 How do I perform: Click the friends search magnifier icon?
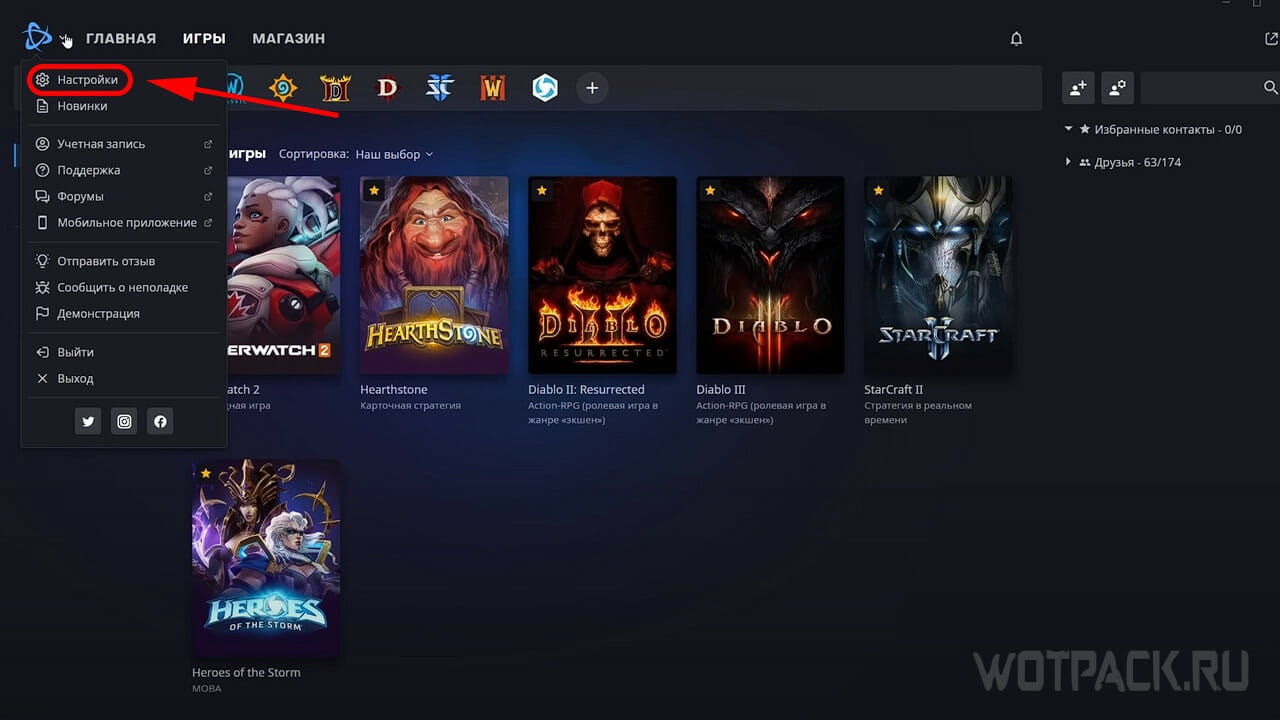click(1270, 88)
